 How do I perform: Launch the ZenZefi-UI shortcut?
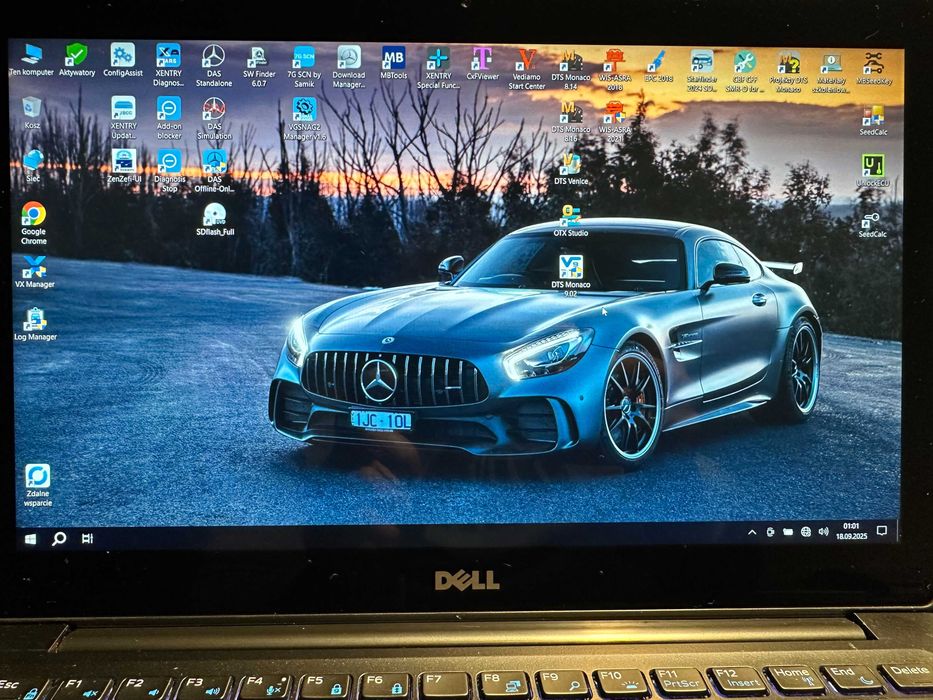point(124,165)
